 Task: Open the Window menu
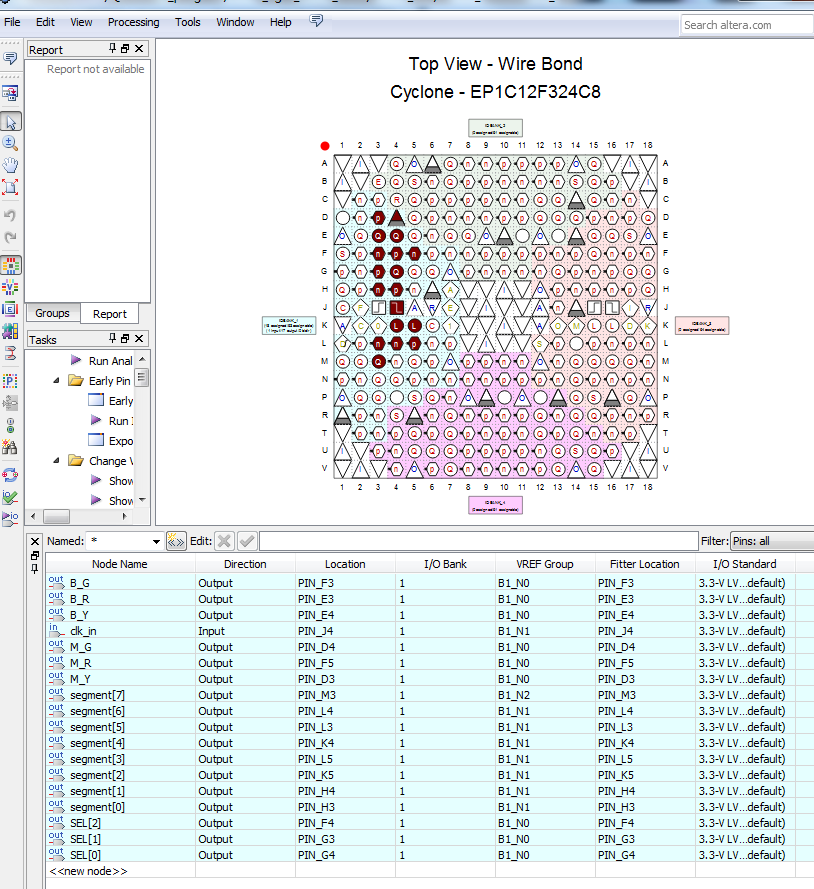point(235,22)
